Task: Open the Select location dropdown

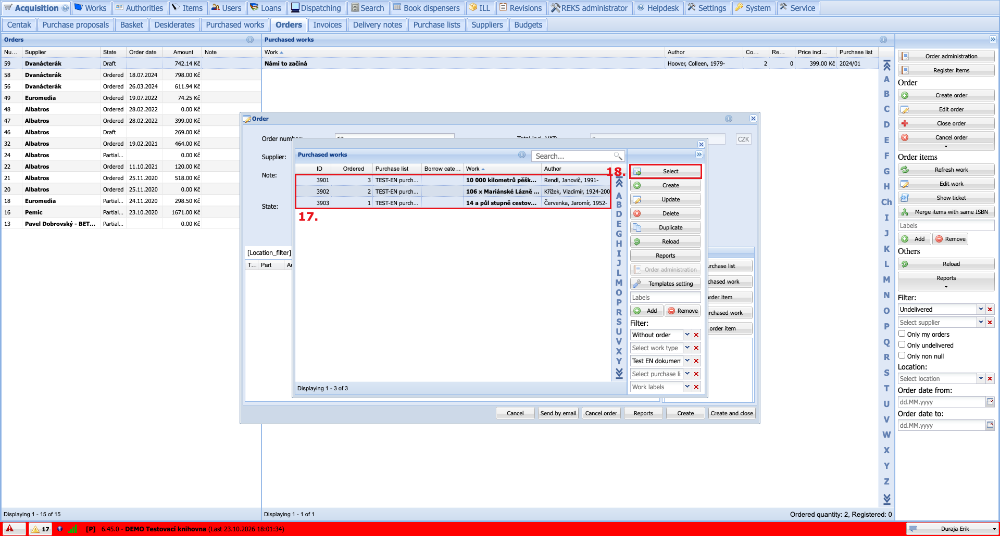Action: 980,378
